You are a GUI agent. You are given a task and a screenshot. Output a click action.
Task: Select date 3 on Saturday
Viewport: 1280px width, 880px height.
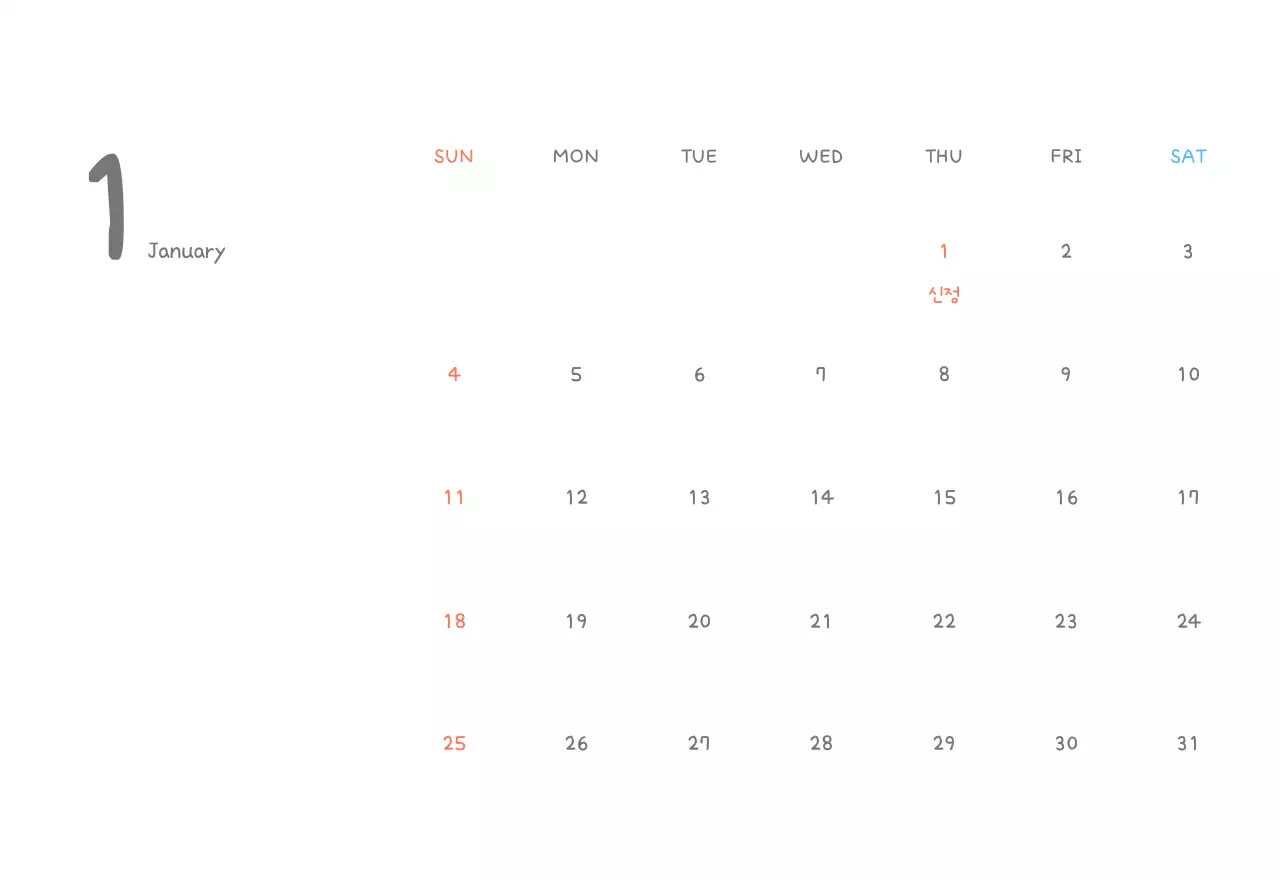click(1188, 252)
